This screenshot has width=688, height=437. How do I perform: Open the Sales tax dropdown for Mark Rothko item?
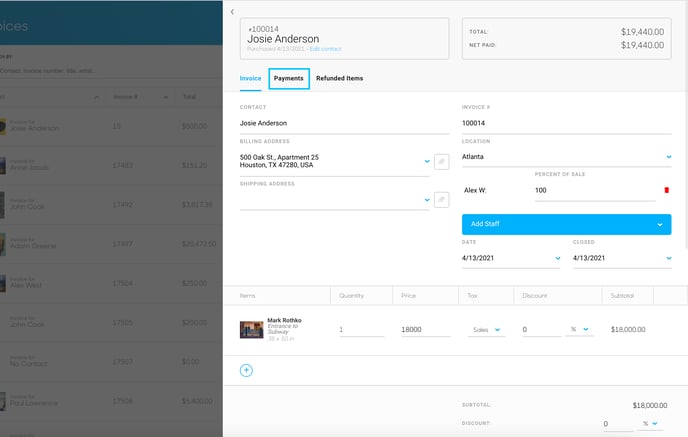click(487, 330)
